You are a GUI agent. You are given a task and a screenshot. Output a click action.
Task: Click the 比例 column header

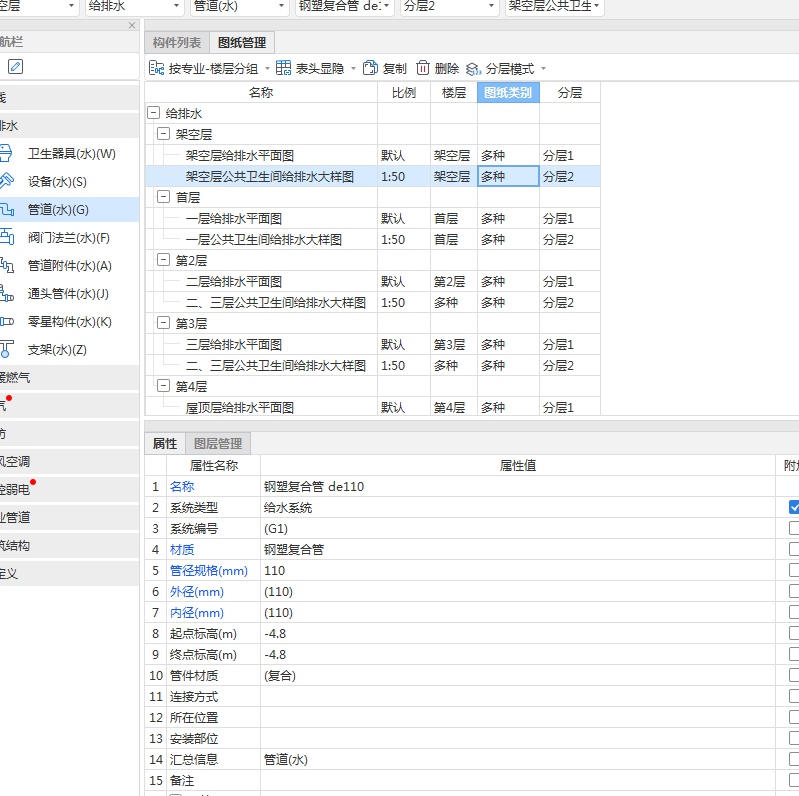(404, 92)
